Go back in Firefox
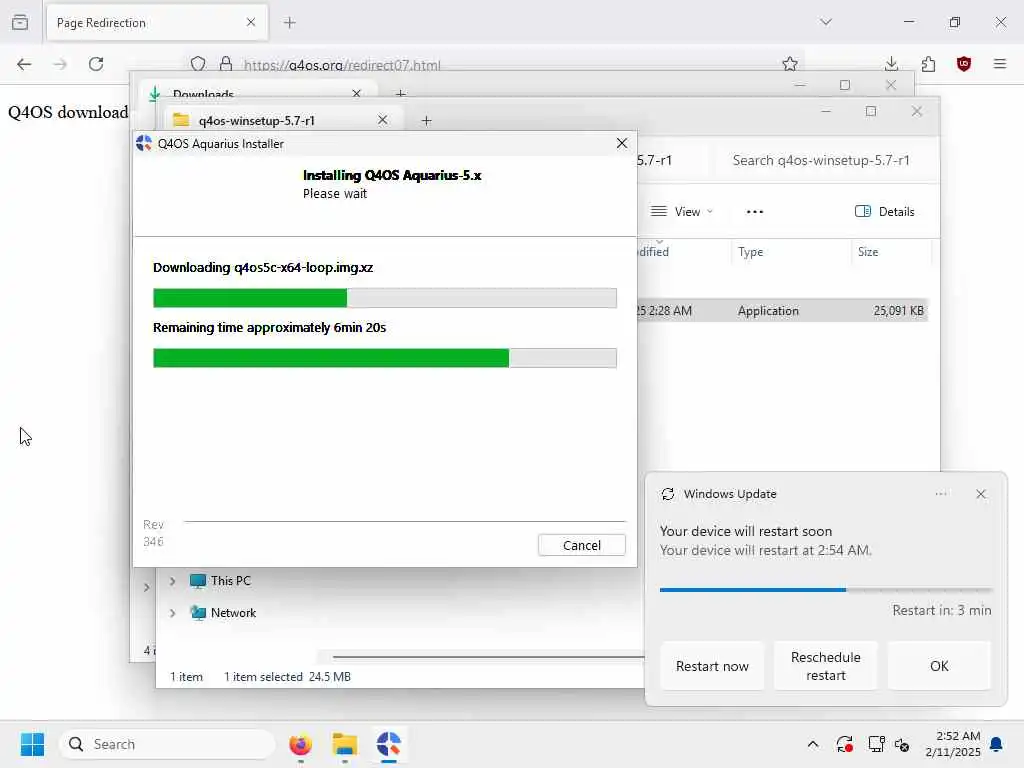The image size is (1024, 768). point(24,64)
